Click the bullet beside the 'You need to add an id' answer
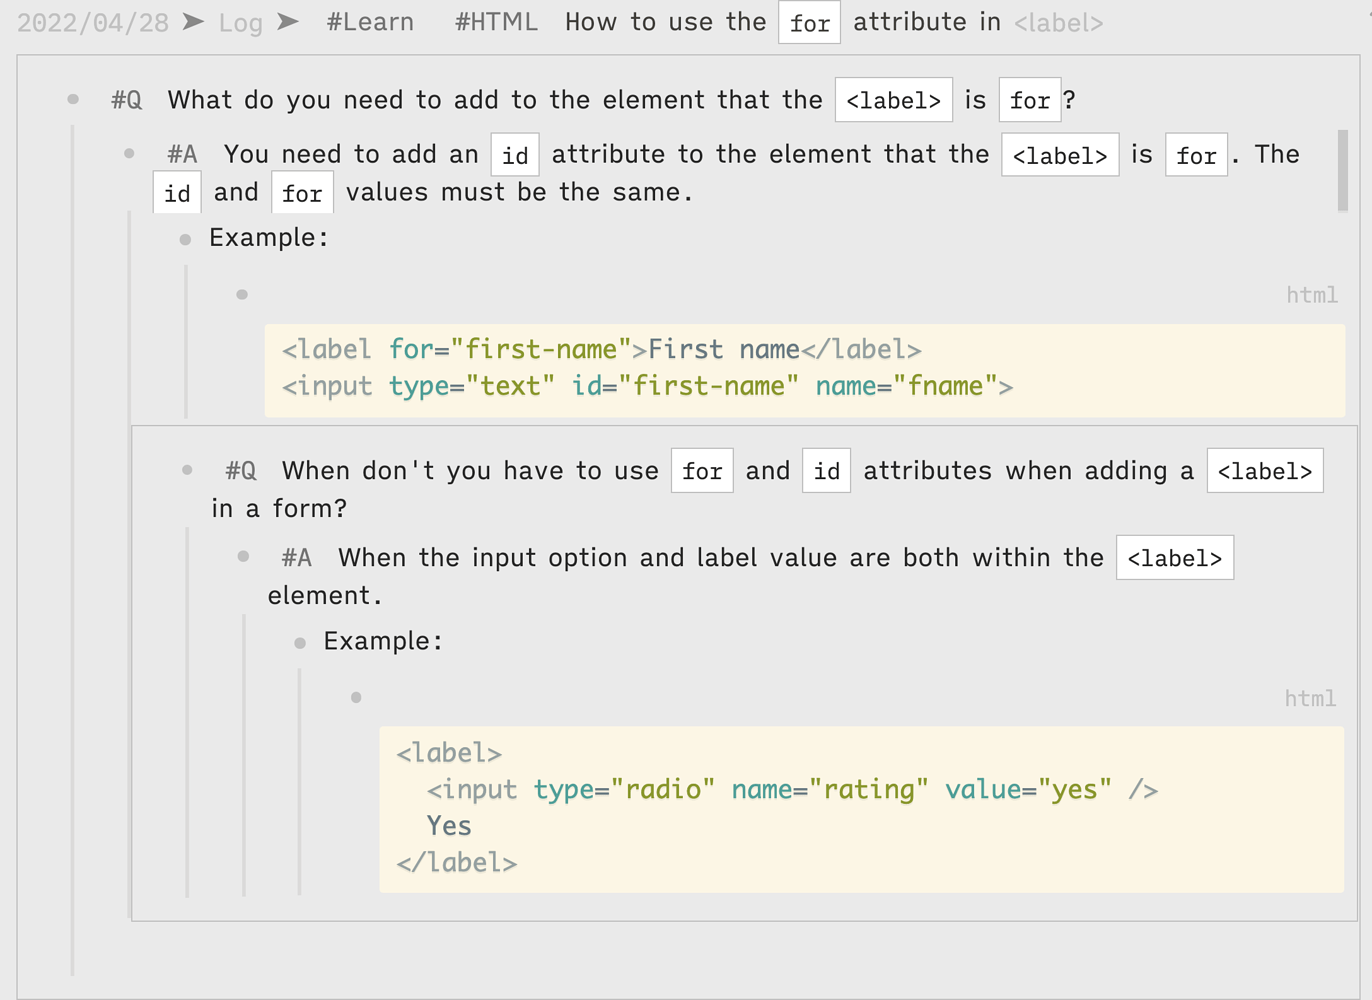This screenshot has width=1372, height=1000. click(129, 153)
